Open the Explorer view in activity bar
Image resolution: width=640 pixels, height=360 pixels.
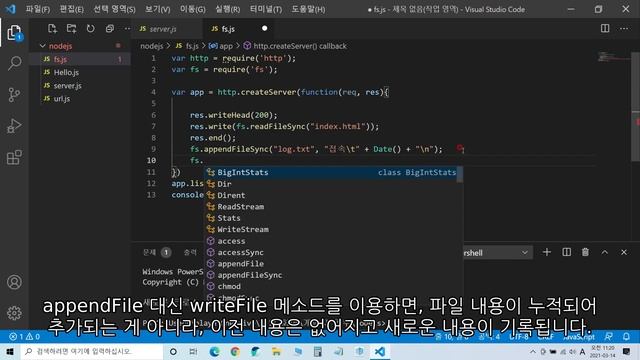[14, 33]
